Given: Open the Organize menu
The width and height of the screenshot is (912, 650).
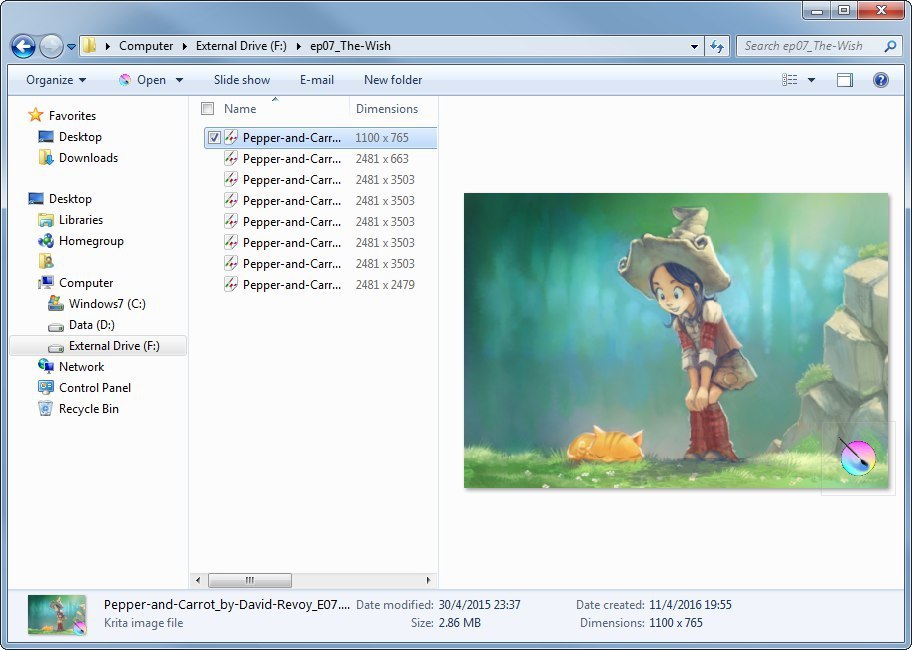Looking at the screenshot, I should tap(56, 80).
